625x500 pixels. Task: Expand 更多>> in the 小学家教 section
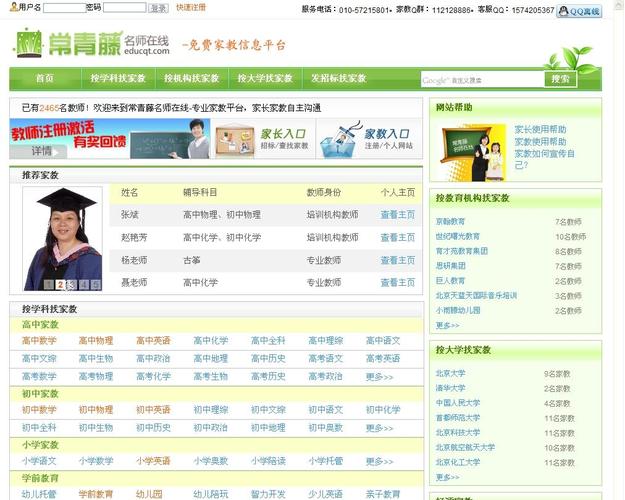(x=379, y=461)
